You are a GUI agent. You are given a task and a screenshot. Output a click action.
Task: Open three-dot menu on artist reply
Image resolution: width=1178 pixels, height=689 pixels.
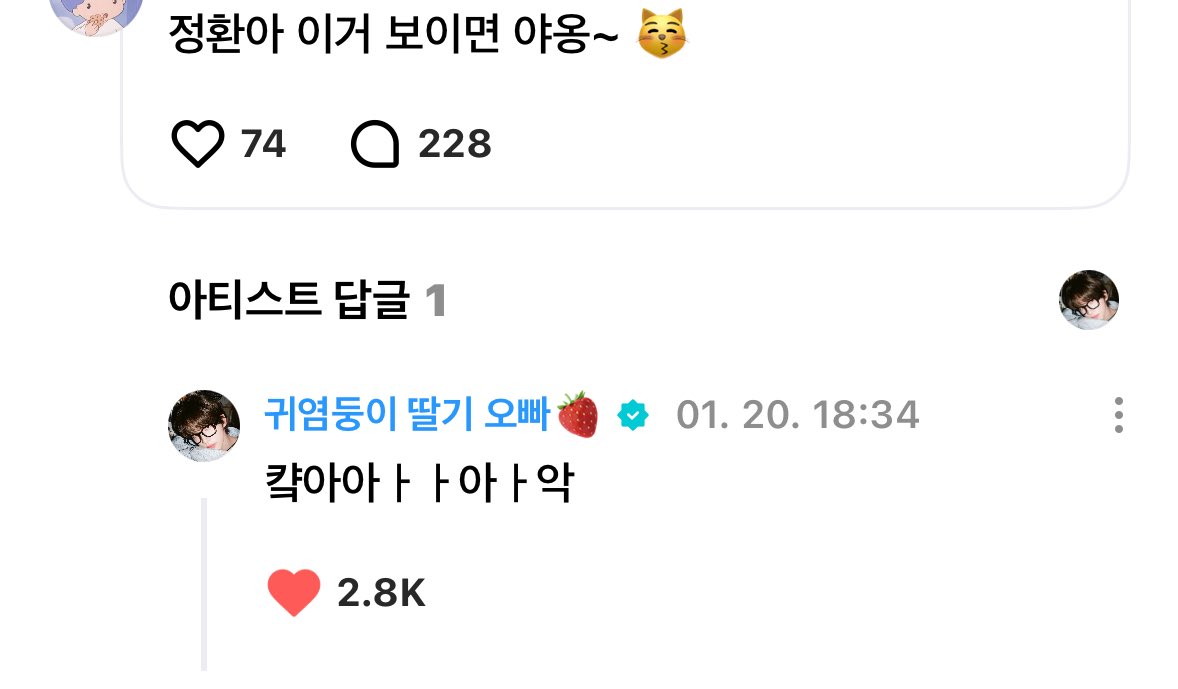click(x=1119, y=415)
